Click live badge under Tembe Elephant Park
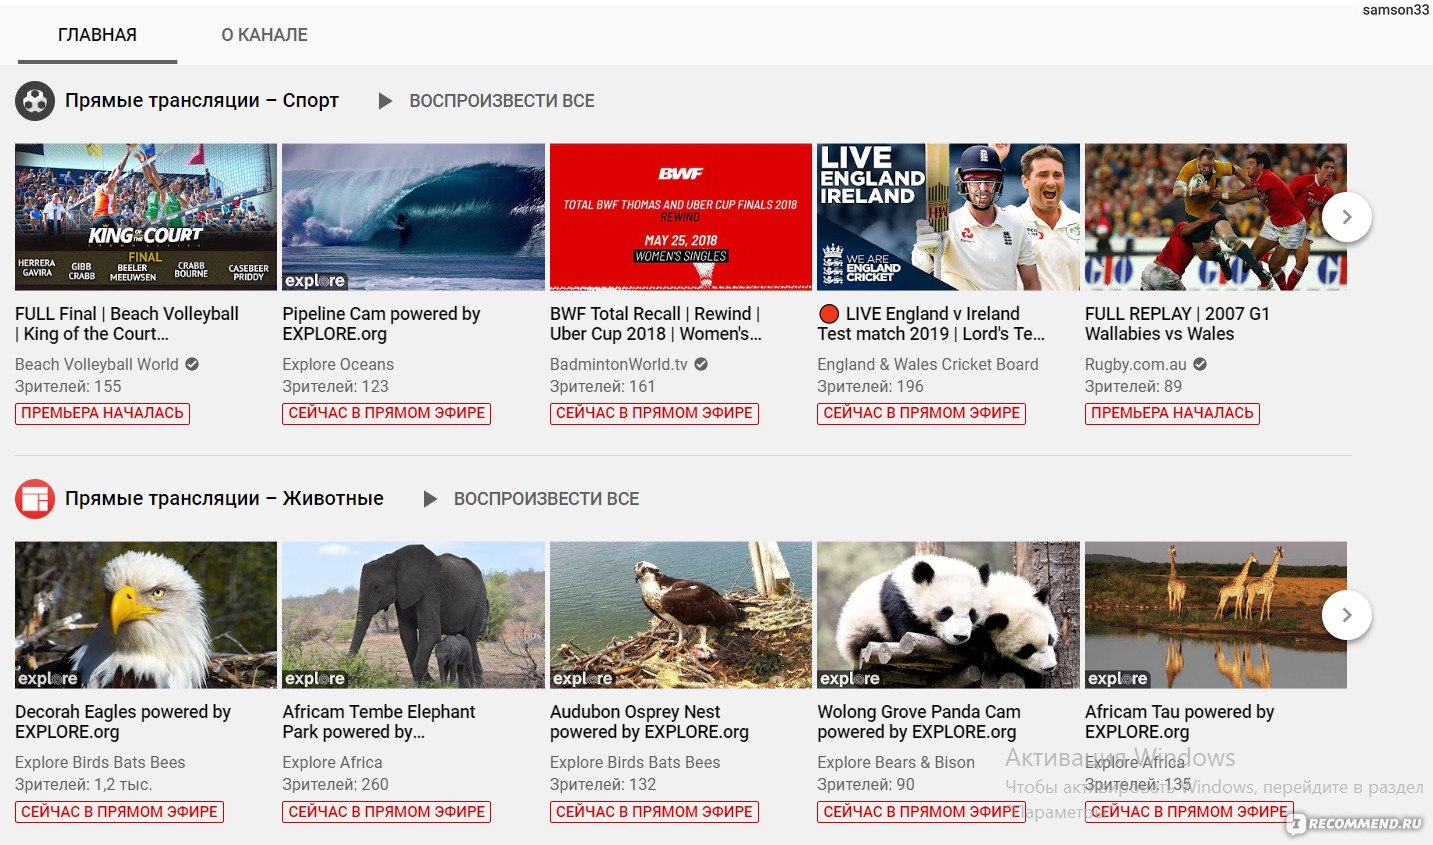The height and width of the screenshot is (845, 1433). pos(386,812)
